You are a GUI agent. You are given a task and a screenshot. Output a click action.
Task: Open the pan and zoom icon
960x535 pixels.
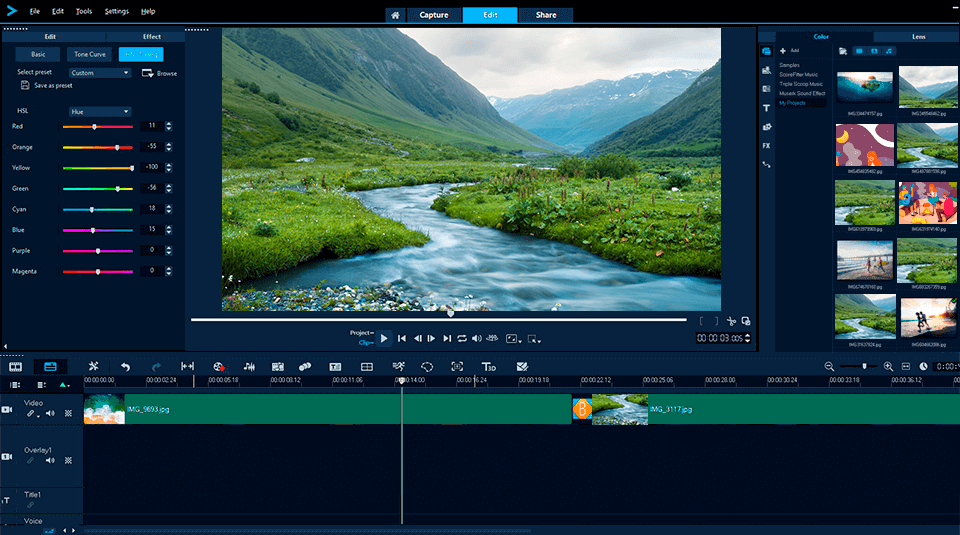click(457, 367)
